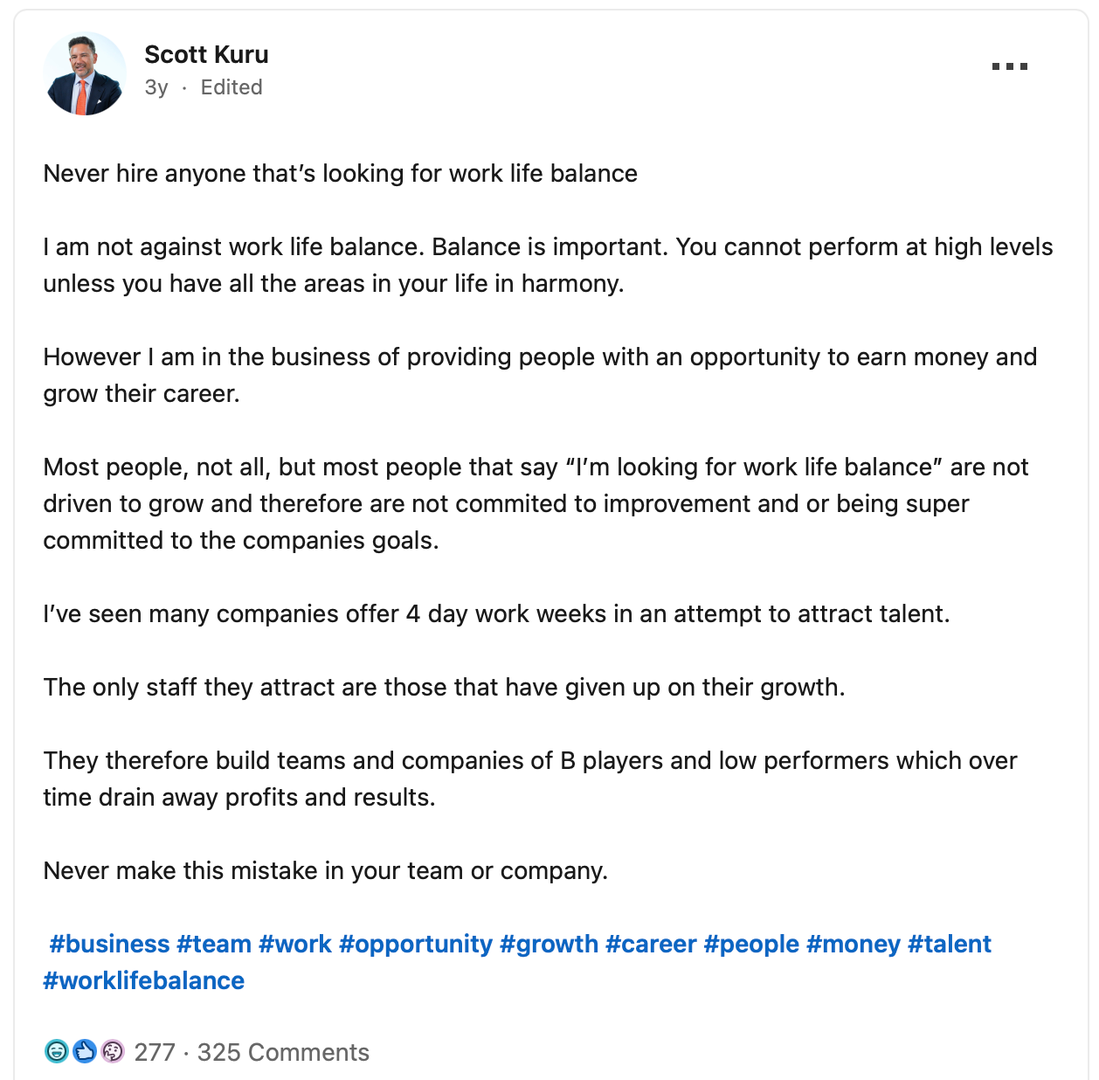Click the #career hashtag

(650, 944)
